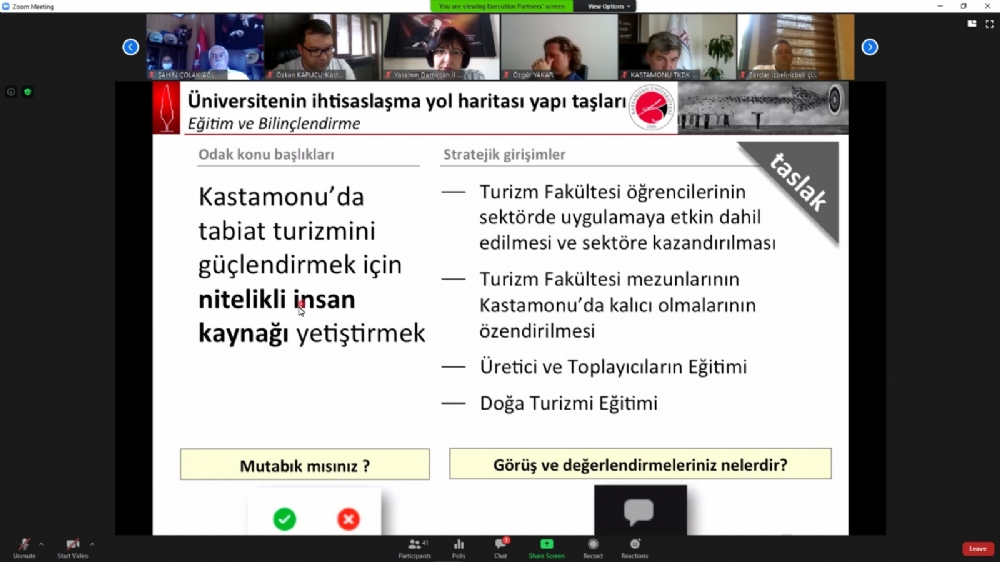Start recording with the Record icon
The image size is (1000, 562).
click(x=593, y=545)
